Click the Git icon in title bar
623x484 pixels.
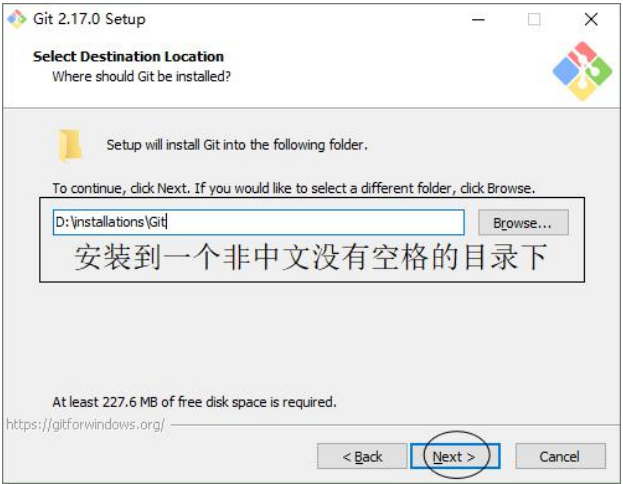point(17,19)
